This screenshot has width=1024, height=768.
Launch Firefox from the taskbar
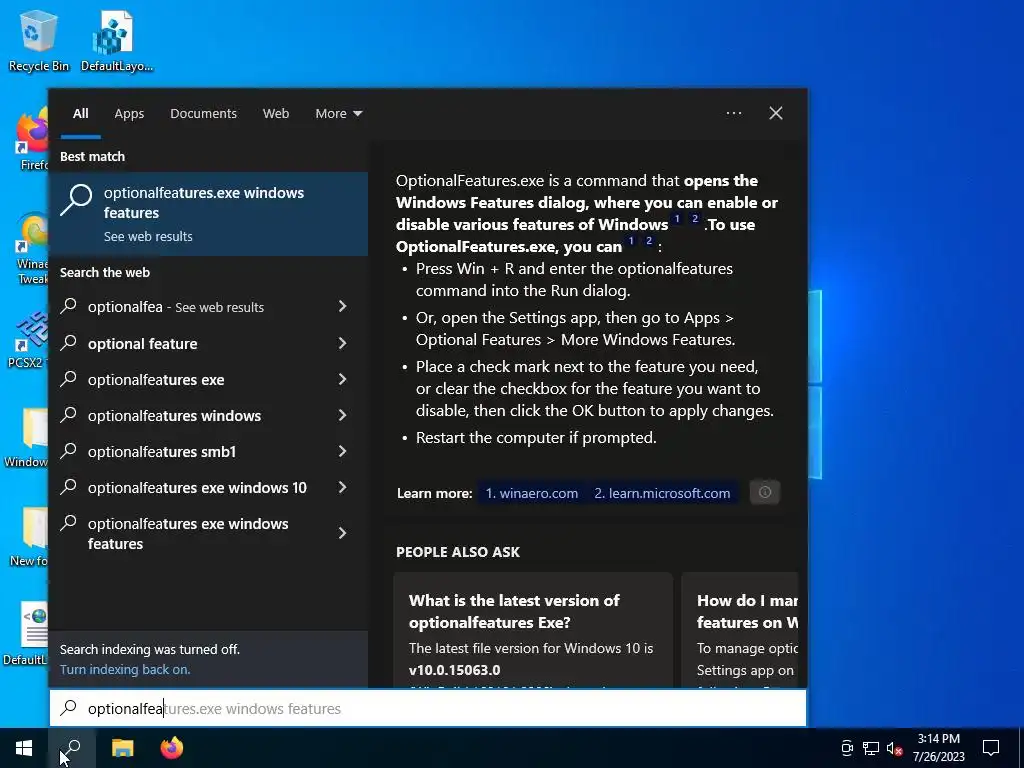(172, 748)
